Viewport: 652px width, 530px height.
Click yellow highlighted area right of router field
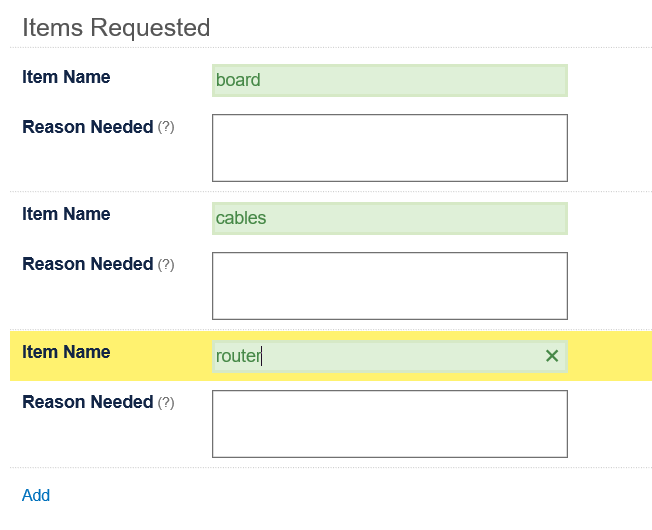[x=610, y=356]
